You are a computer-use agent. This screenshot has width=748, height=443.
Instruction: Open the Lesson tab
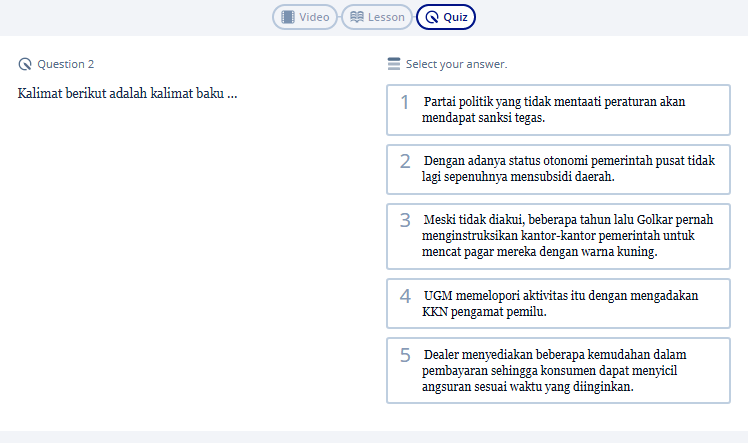point(377,17)
